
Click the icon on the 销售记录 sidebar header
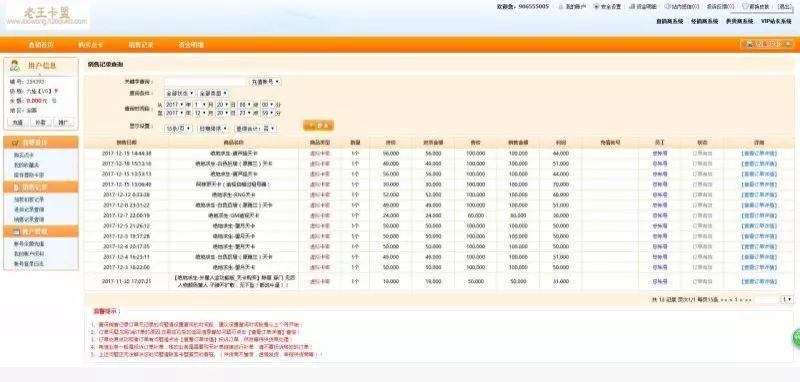coord(15,187)
